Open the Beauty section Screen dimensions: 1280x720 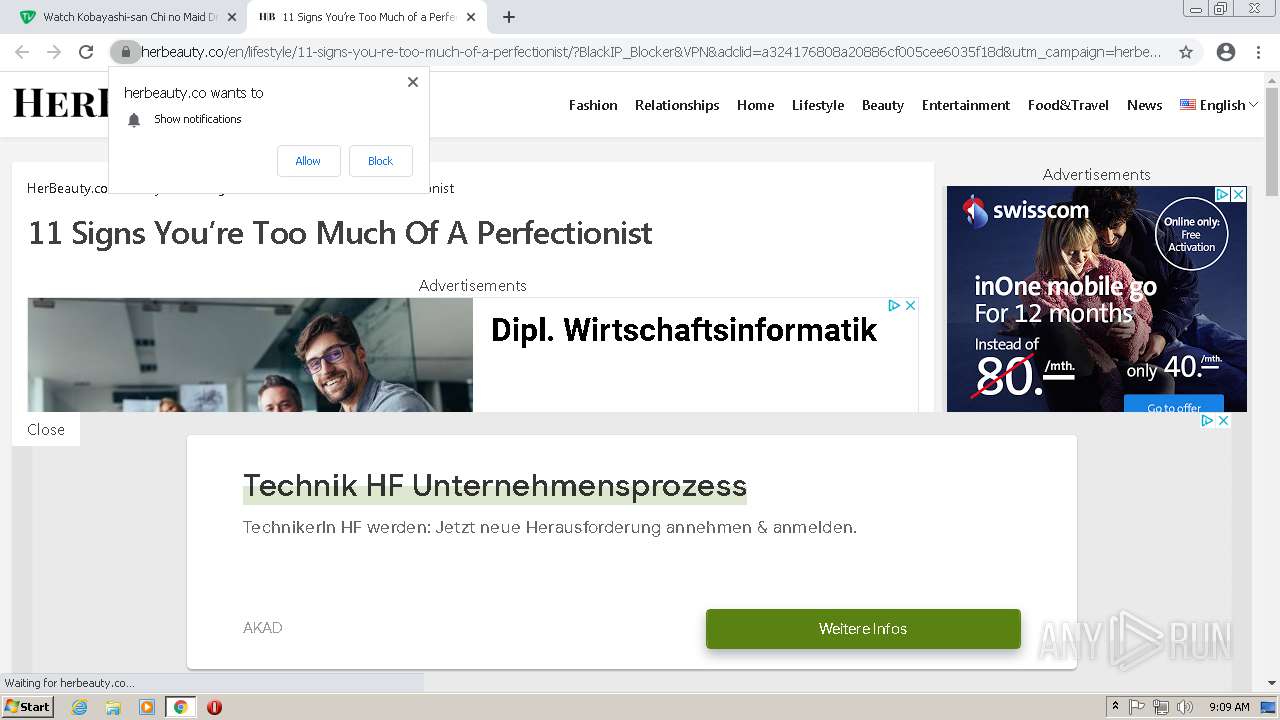pyautogui.click(x=883, y=105)
